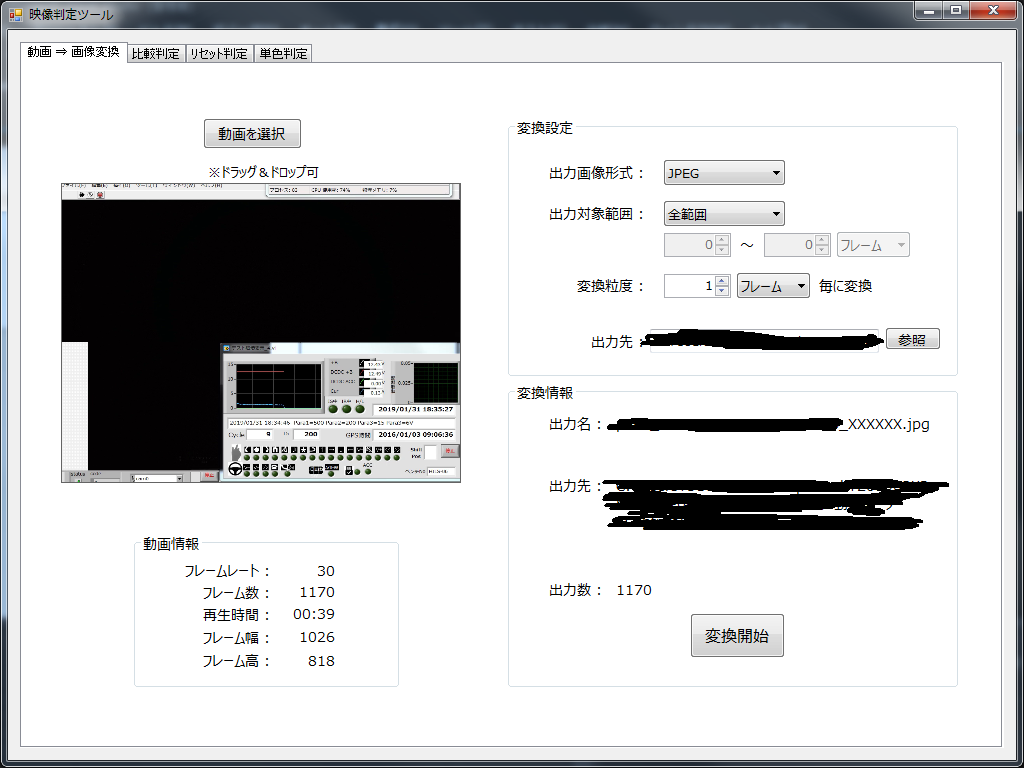Click the フレームレート value 30

(326, 571)
